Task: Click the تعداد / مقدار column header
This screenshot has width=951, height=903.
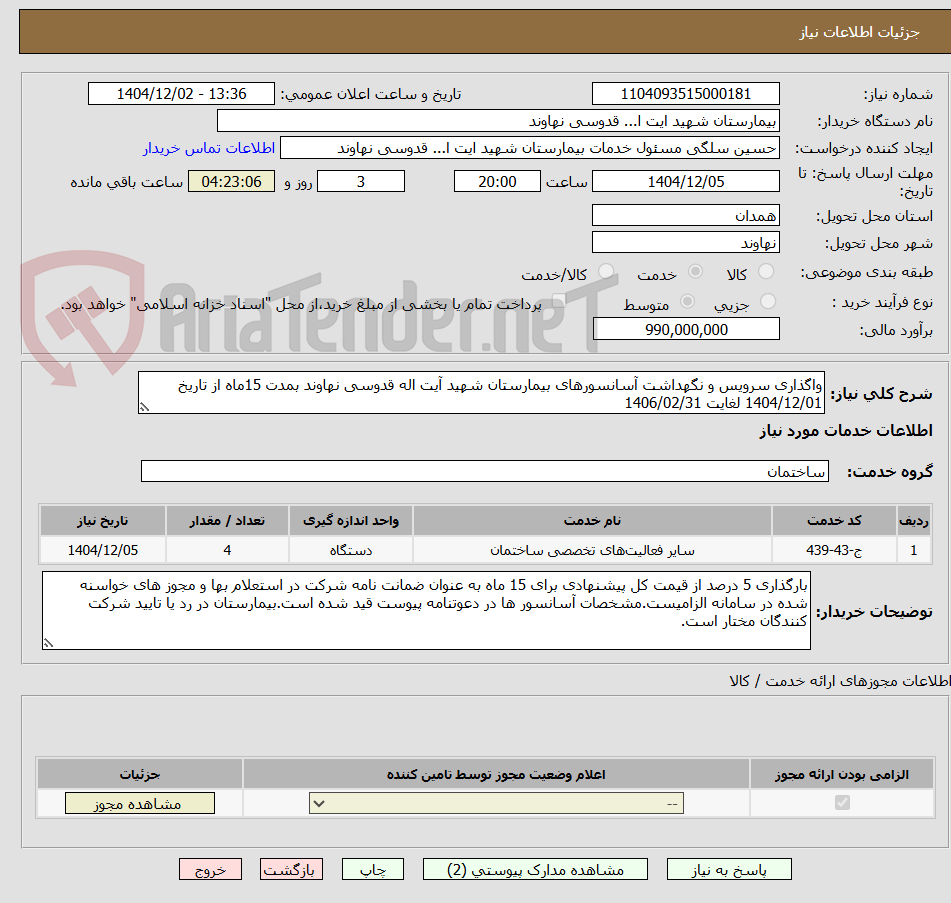Action: click(x=227, y=521)
